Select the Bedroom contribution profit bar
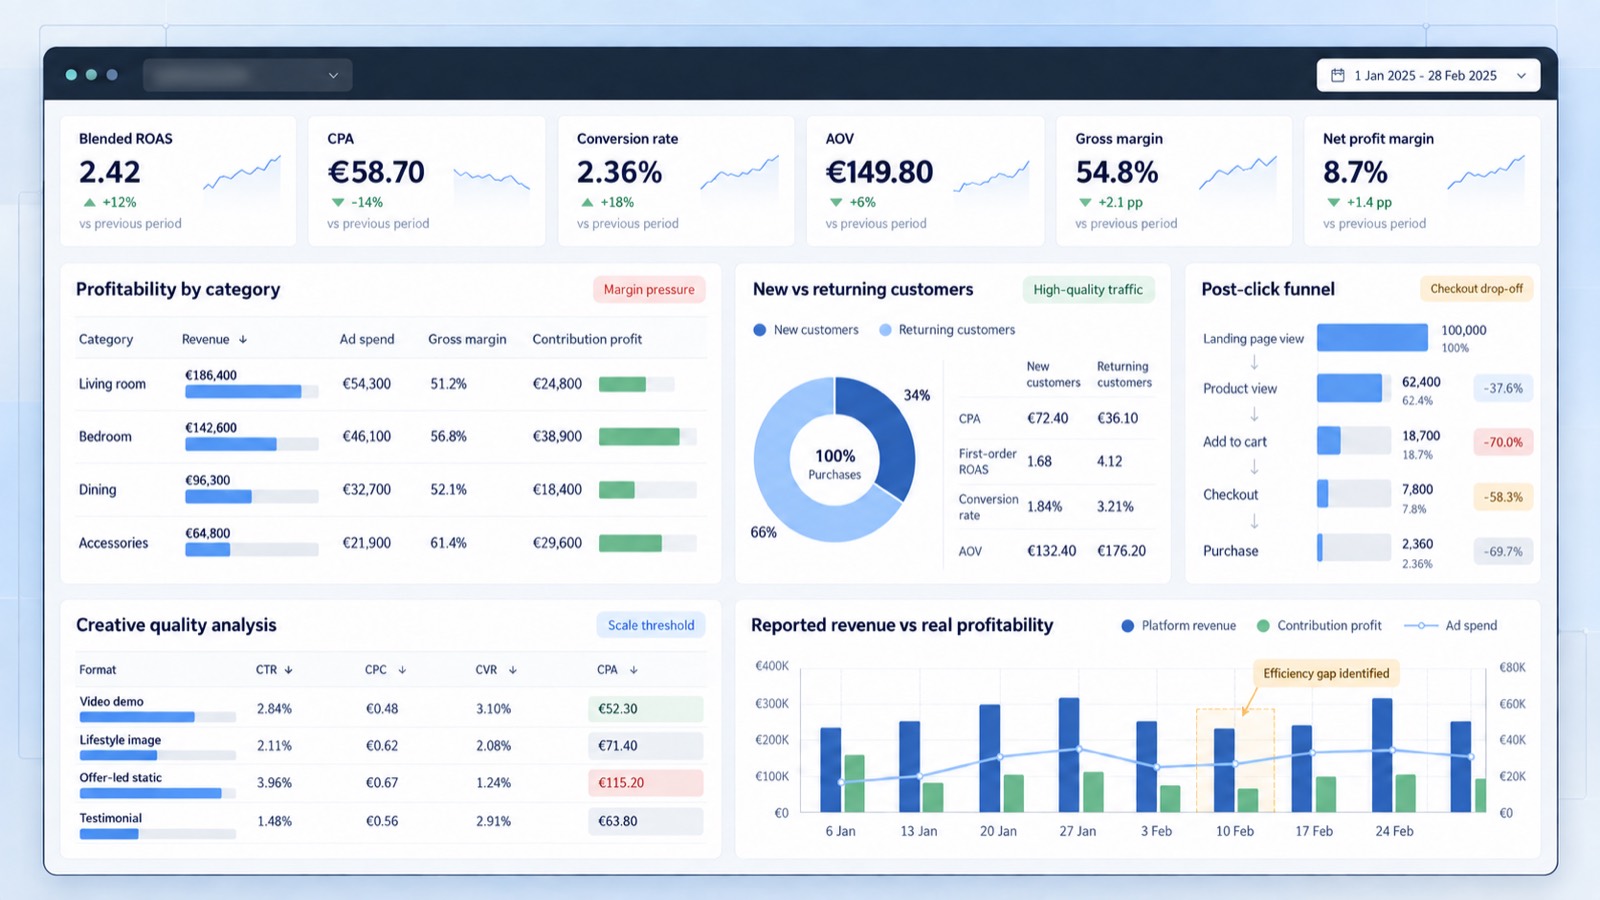 coord(639,437)
